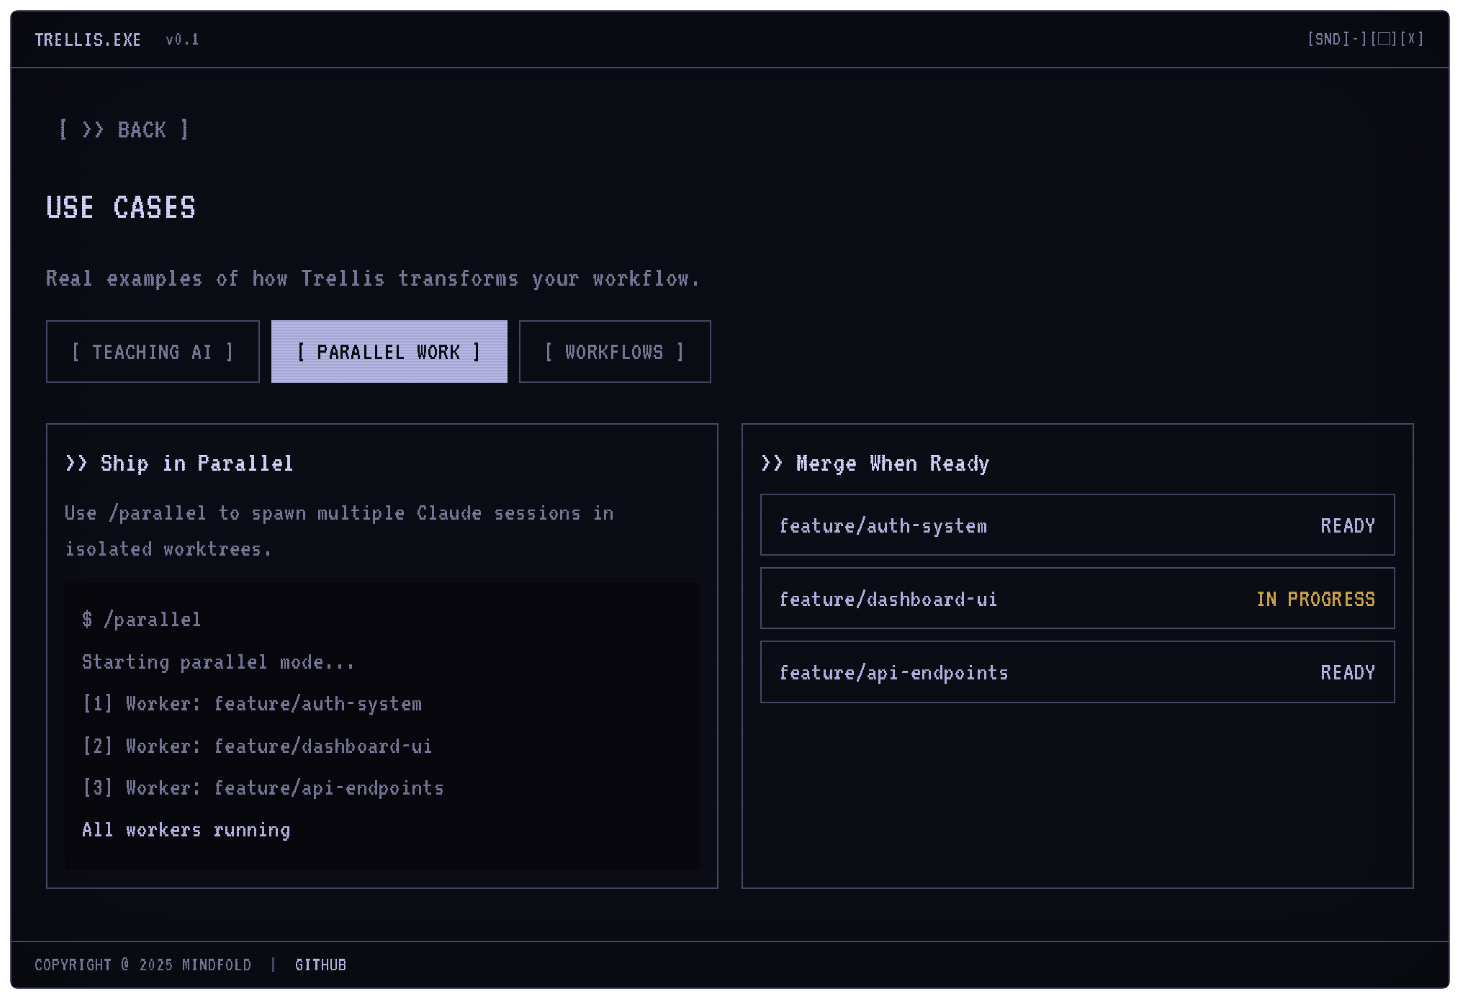Viewport: 1460px width, 999px height.
Task: Click the ">>" chevron before Ship in Parallel
Action: [75, 463]
